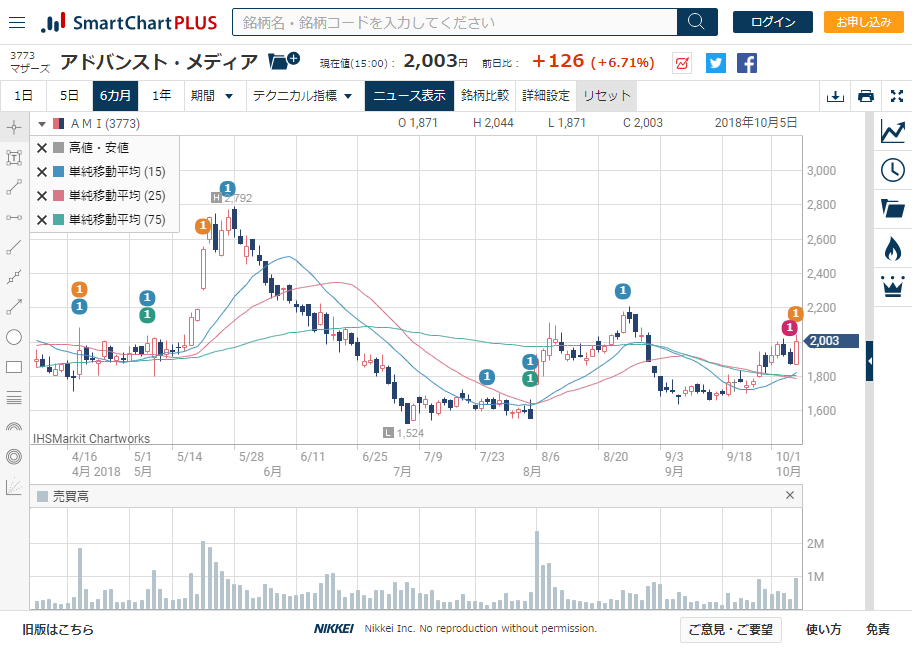The width and height of the screenshot is (912, 648).
Task: Click the pink news marker near 10/1
Action: point(789,328)
